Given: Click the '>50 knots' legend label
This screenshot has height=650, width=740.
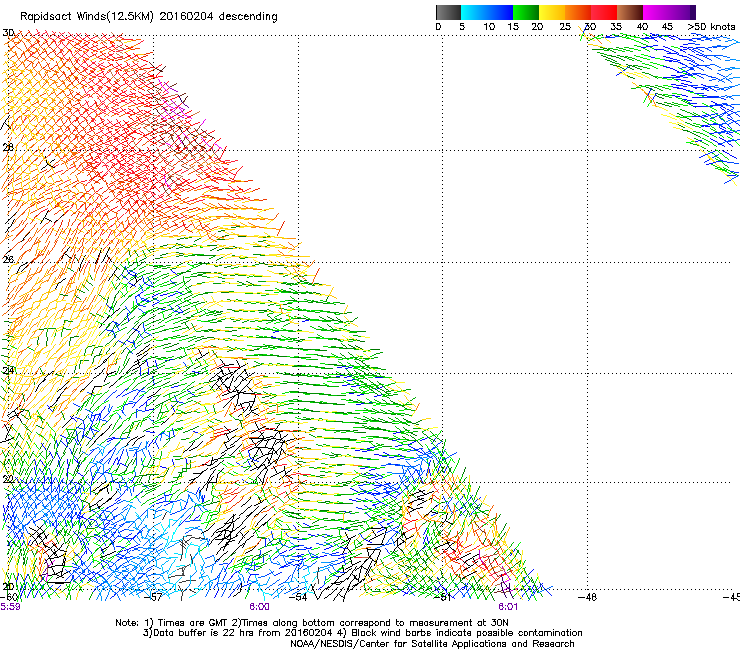Looking at the screenshot, I should pyautogui.click(x=711, y=27).
